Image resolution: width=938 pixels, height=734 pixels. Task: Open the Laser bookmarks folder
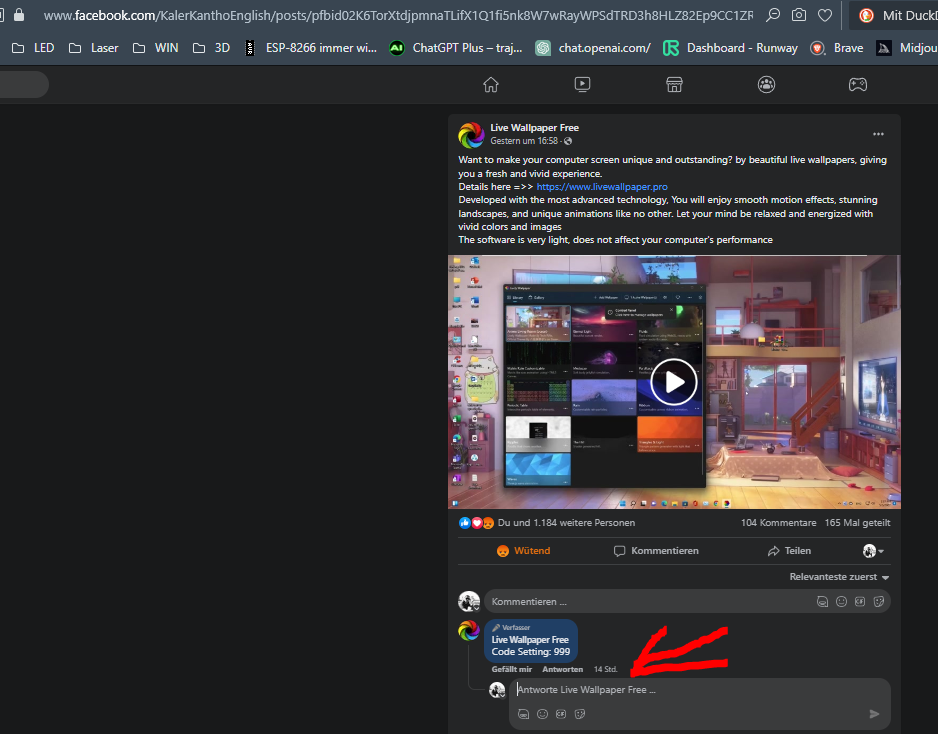point(93,48)
